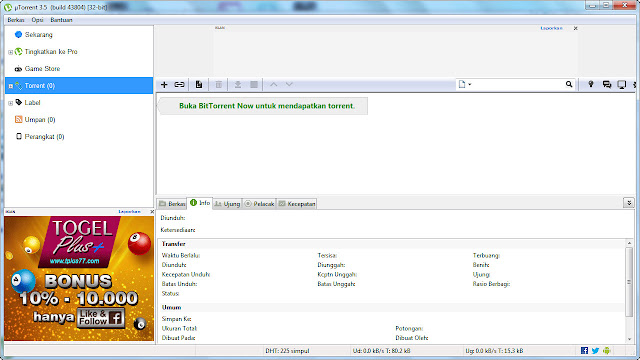Screen dimensions: 640x360
Task: Select Perangkat (0) devices item
Action: click(44, 137)
